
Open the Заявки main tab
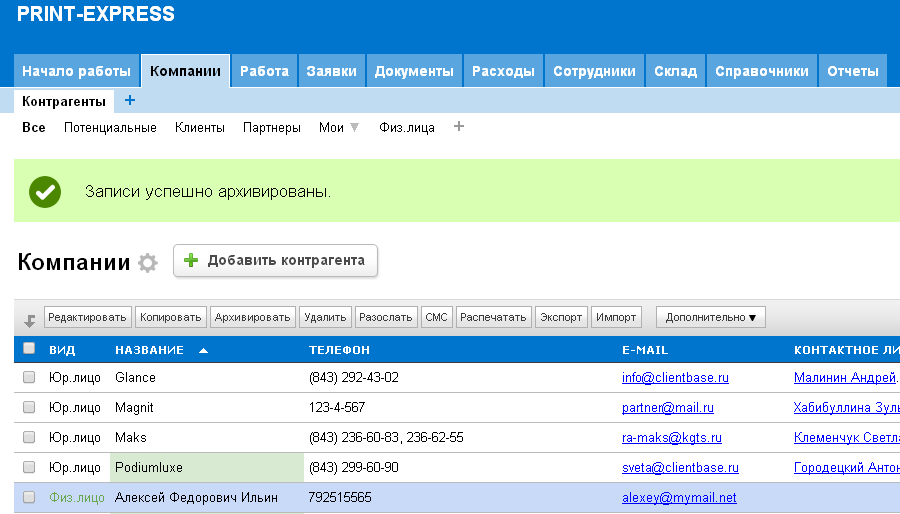pyautogui.click(x=331, y=71)
